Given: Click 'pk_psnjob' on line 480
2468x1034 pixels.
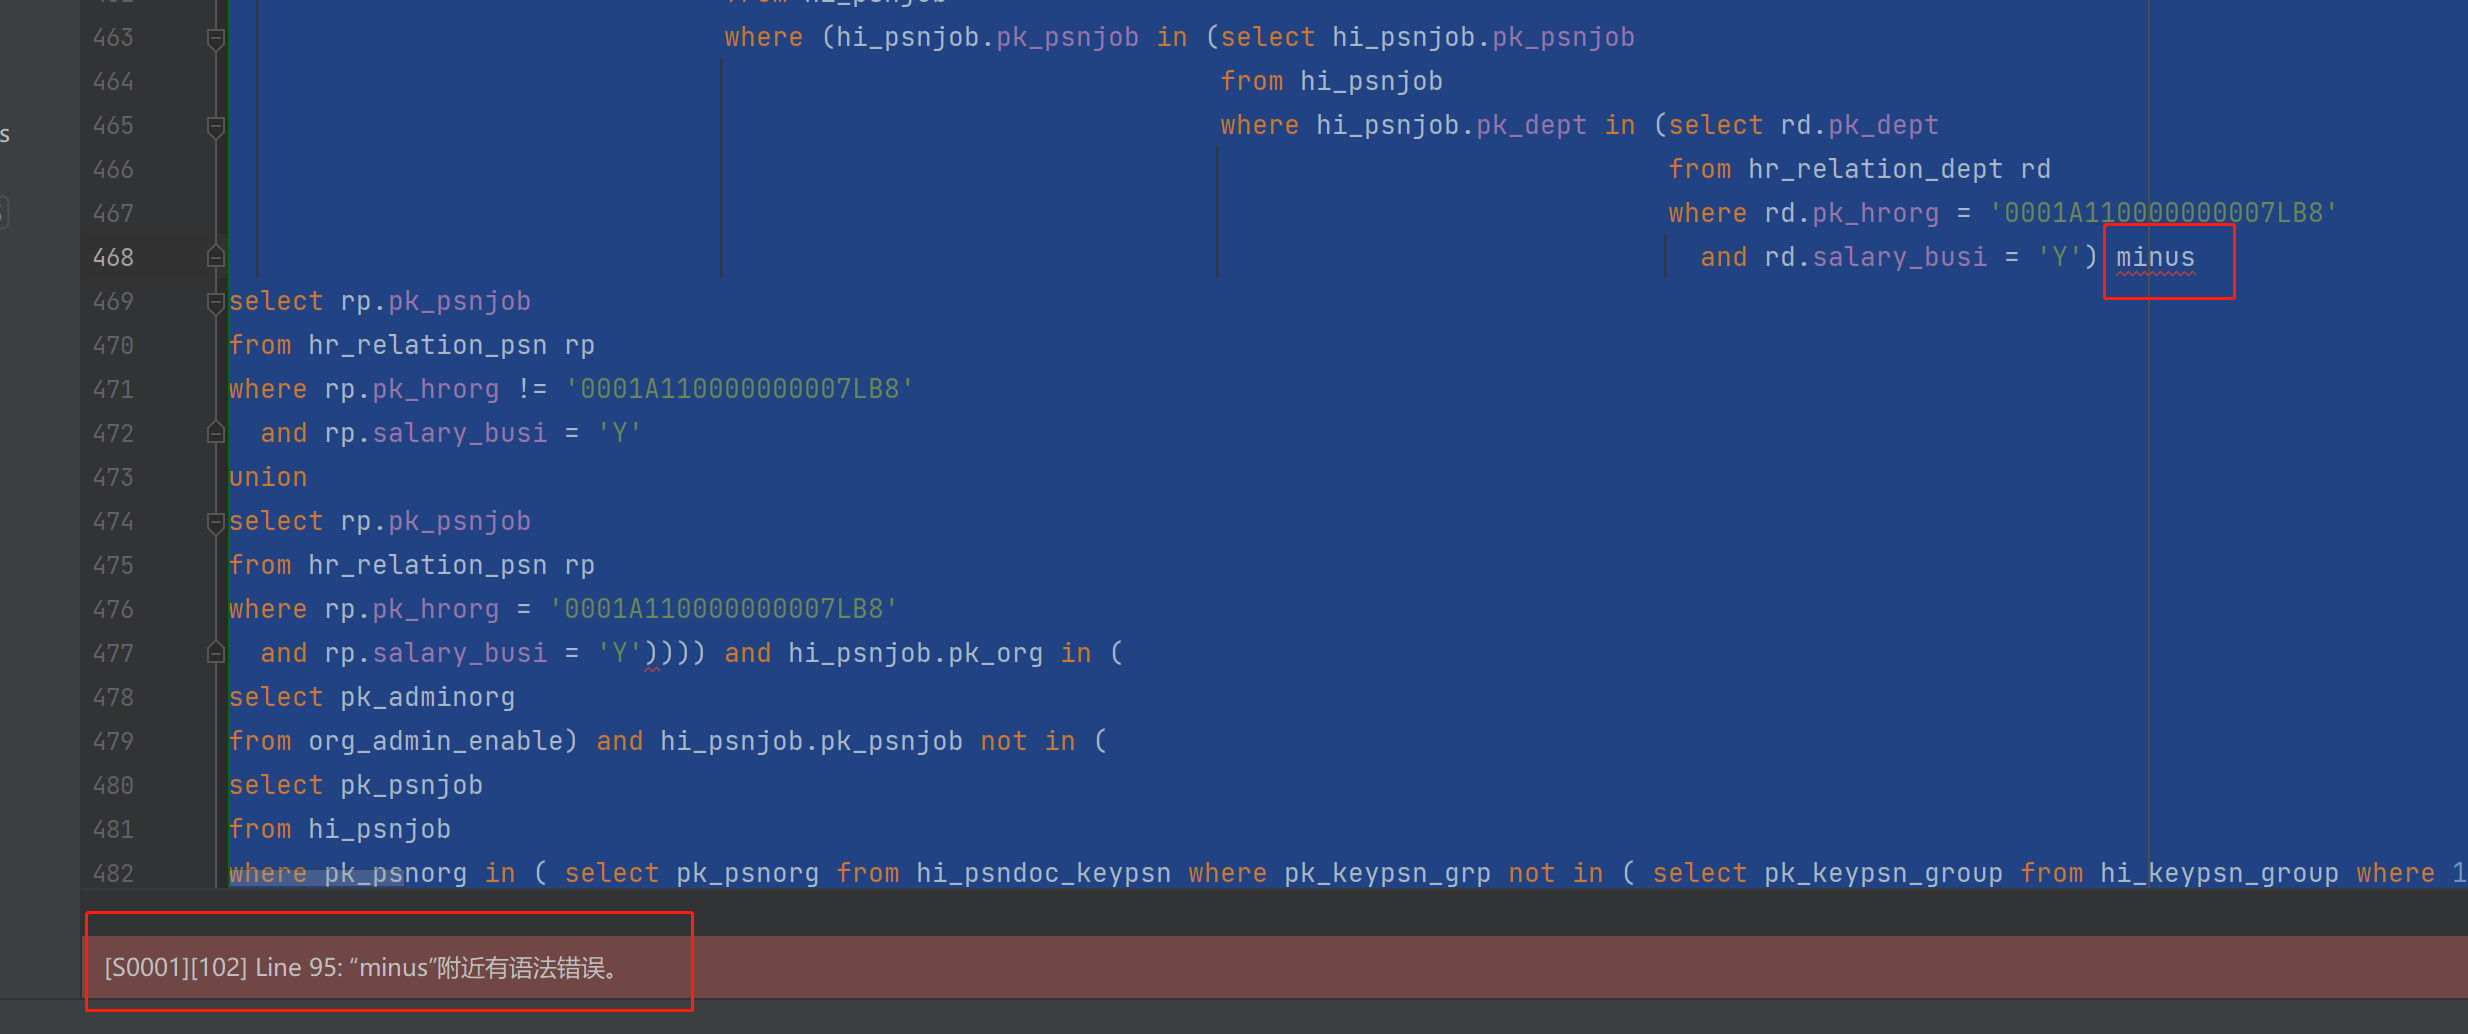Looking at the screenshot, I should click(412, 785).
